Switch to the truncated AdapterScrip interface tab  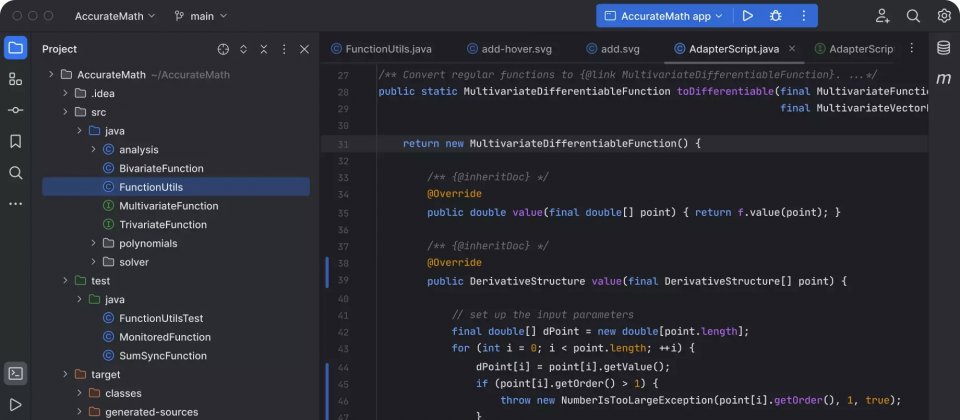854,49
